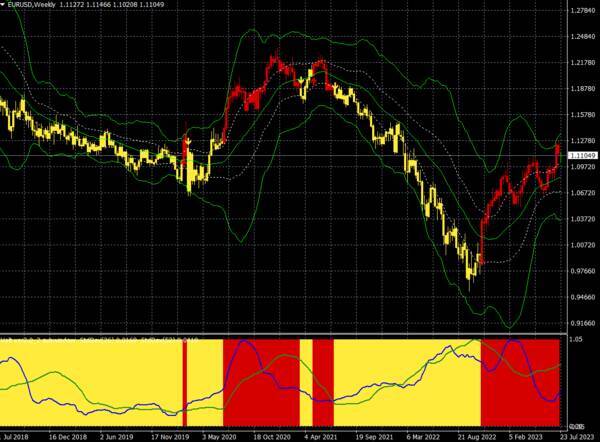Viewport: 600px width, 442px height.
Task: Click the 0.91660 price scale label
Action: pyautogui.click(x=583, y=323)
